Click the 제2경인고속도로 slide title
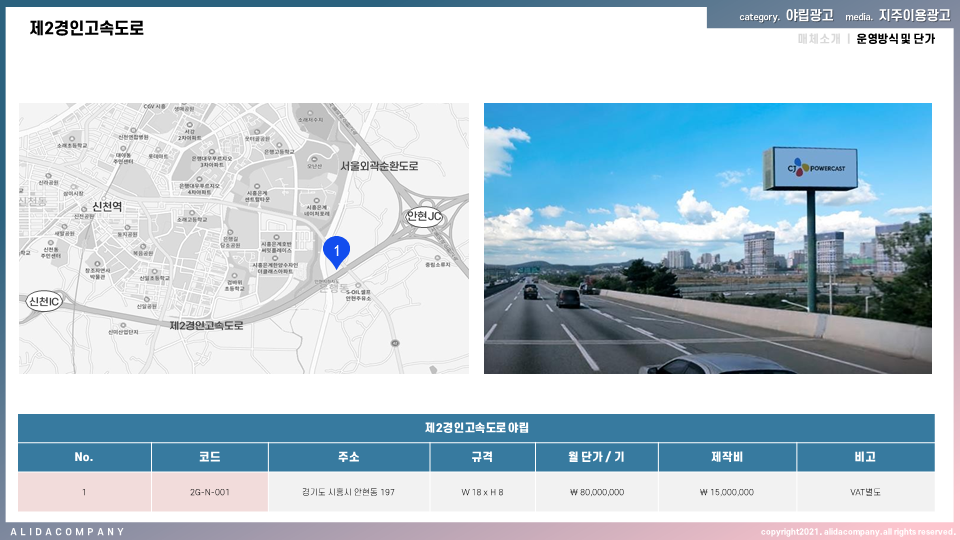Screen dimensions: 960x540 (87, 28)
